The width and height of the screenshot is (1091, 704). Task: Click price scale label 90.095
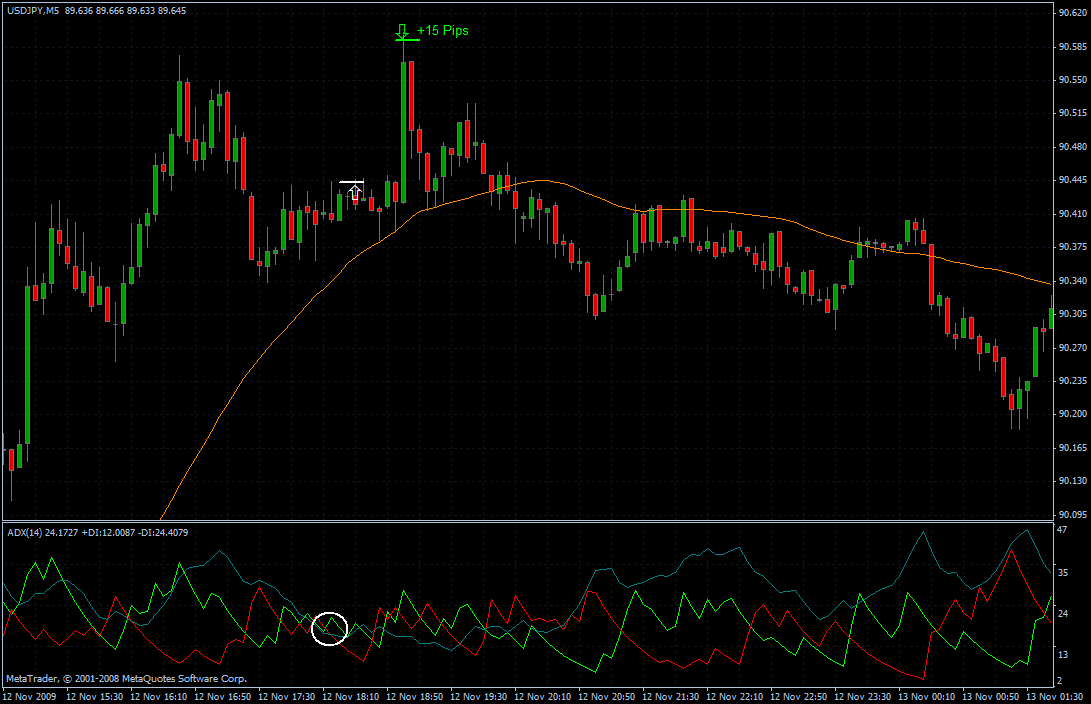pos(1073,515)
